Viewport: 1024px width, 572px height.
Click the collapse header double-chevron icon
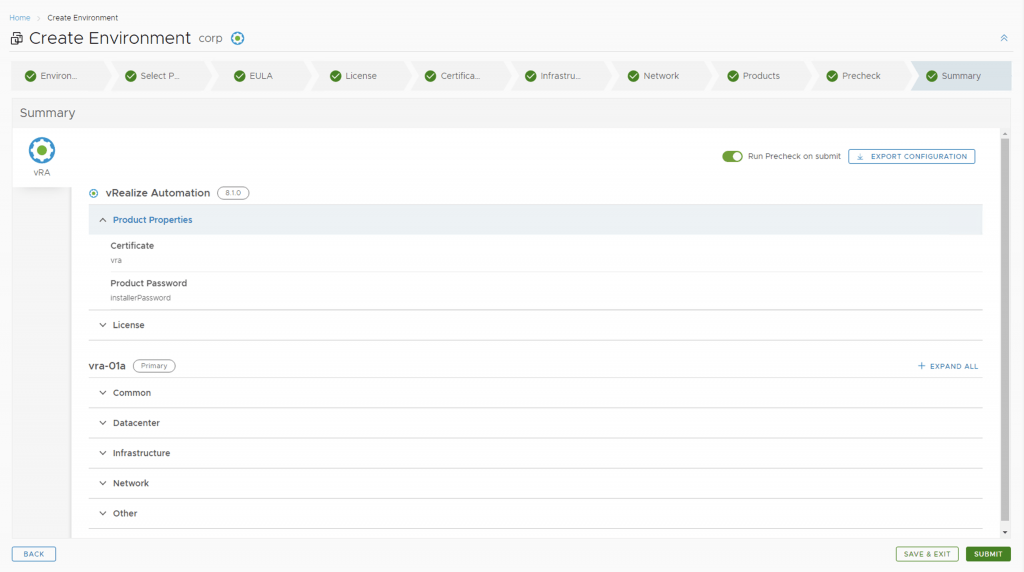(1004, 38)
